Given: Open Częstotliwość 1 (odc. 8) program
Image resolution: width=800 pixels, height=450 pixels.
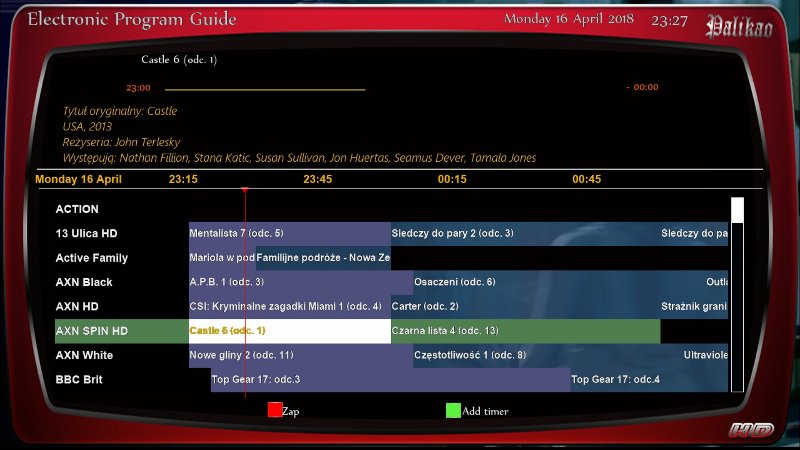Looking at the screenshot, I should point(547,355).
